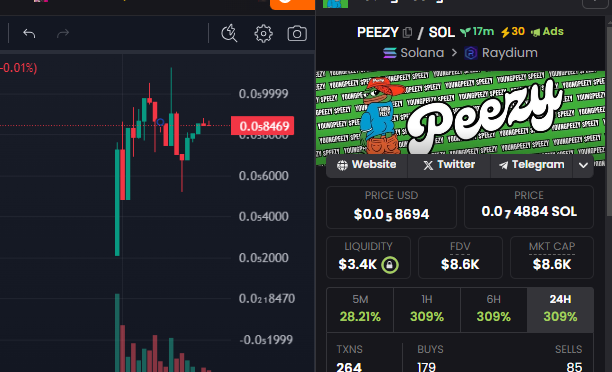
Task: Click the BUYS 179 count
Action: (x=426, y=367)
